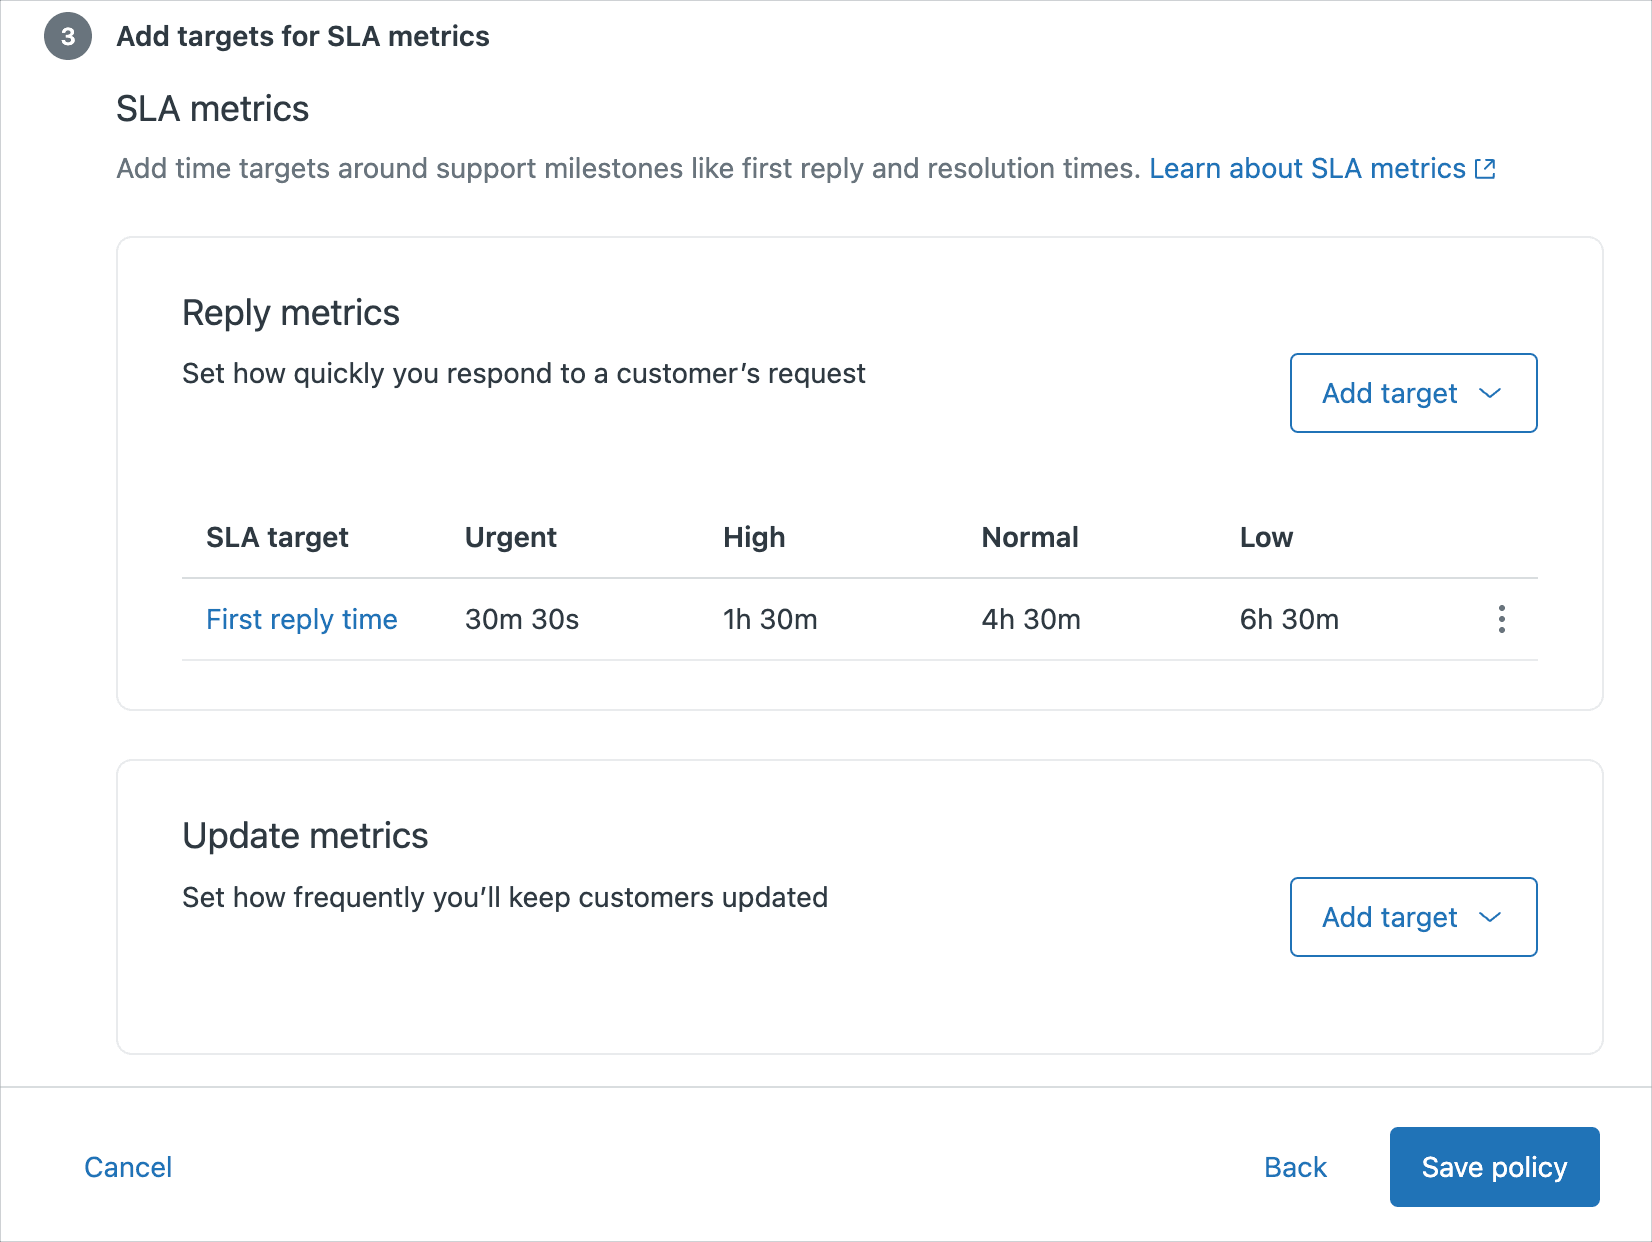Click the chevron on Reply metrics Add target

1490,394
